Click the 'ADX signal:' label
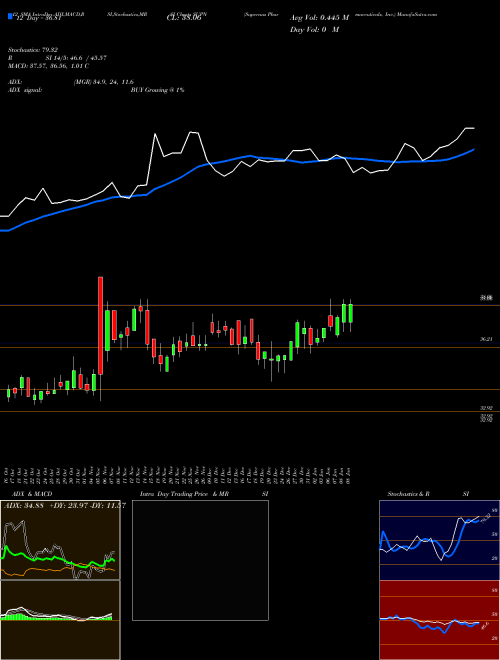 tap(24, 90)
